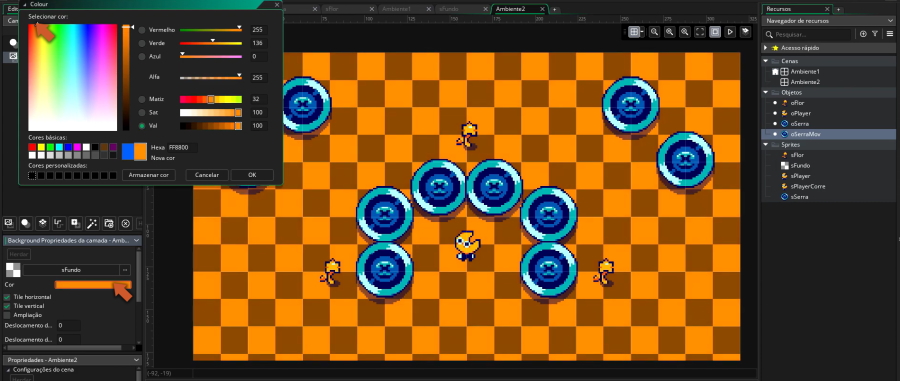
Task: Confirm the colour with OK button
Action: click(252, 174)
